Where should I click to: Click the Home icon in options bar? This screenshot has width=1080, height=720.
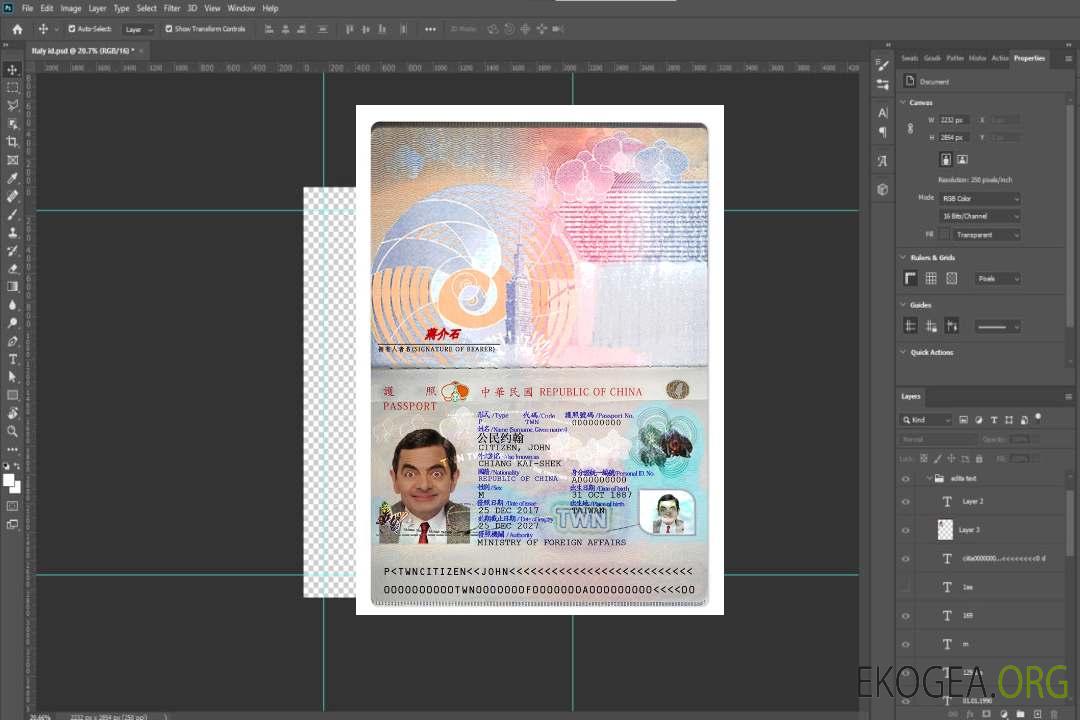[17, 29]
